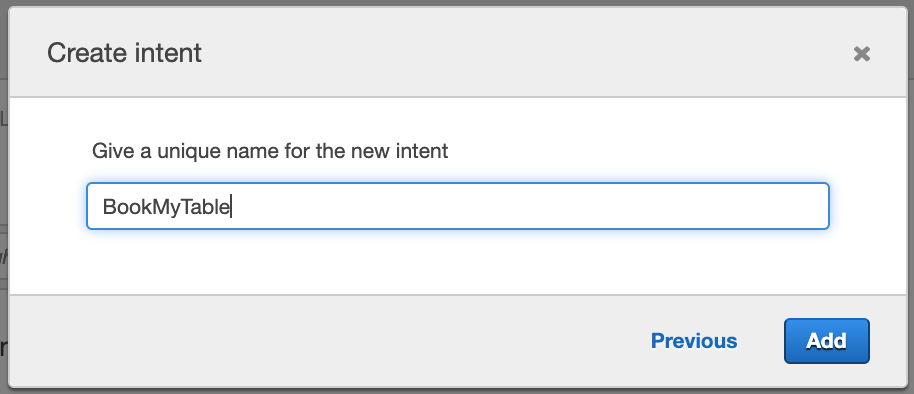
Task: Dismiss the dialog with the X icon
Action: pyautogui.click(x=862, y=54)
